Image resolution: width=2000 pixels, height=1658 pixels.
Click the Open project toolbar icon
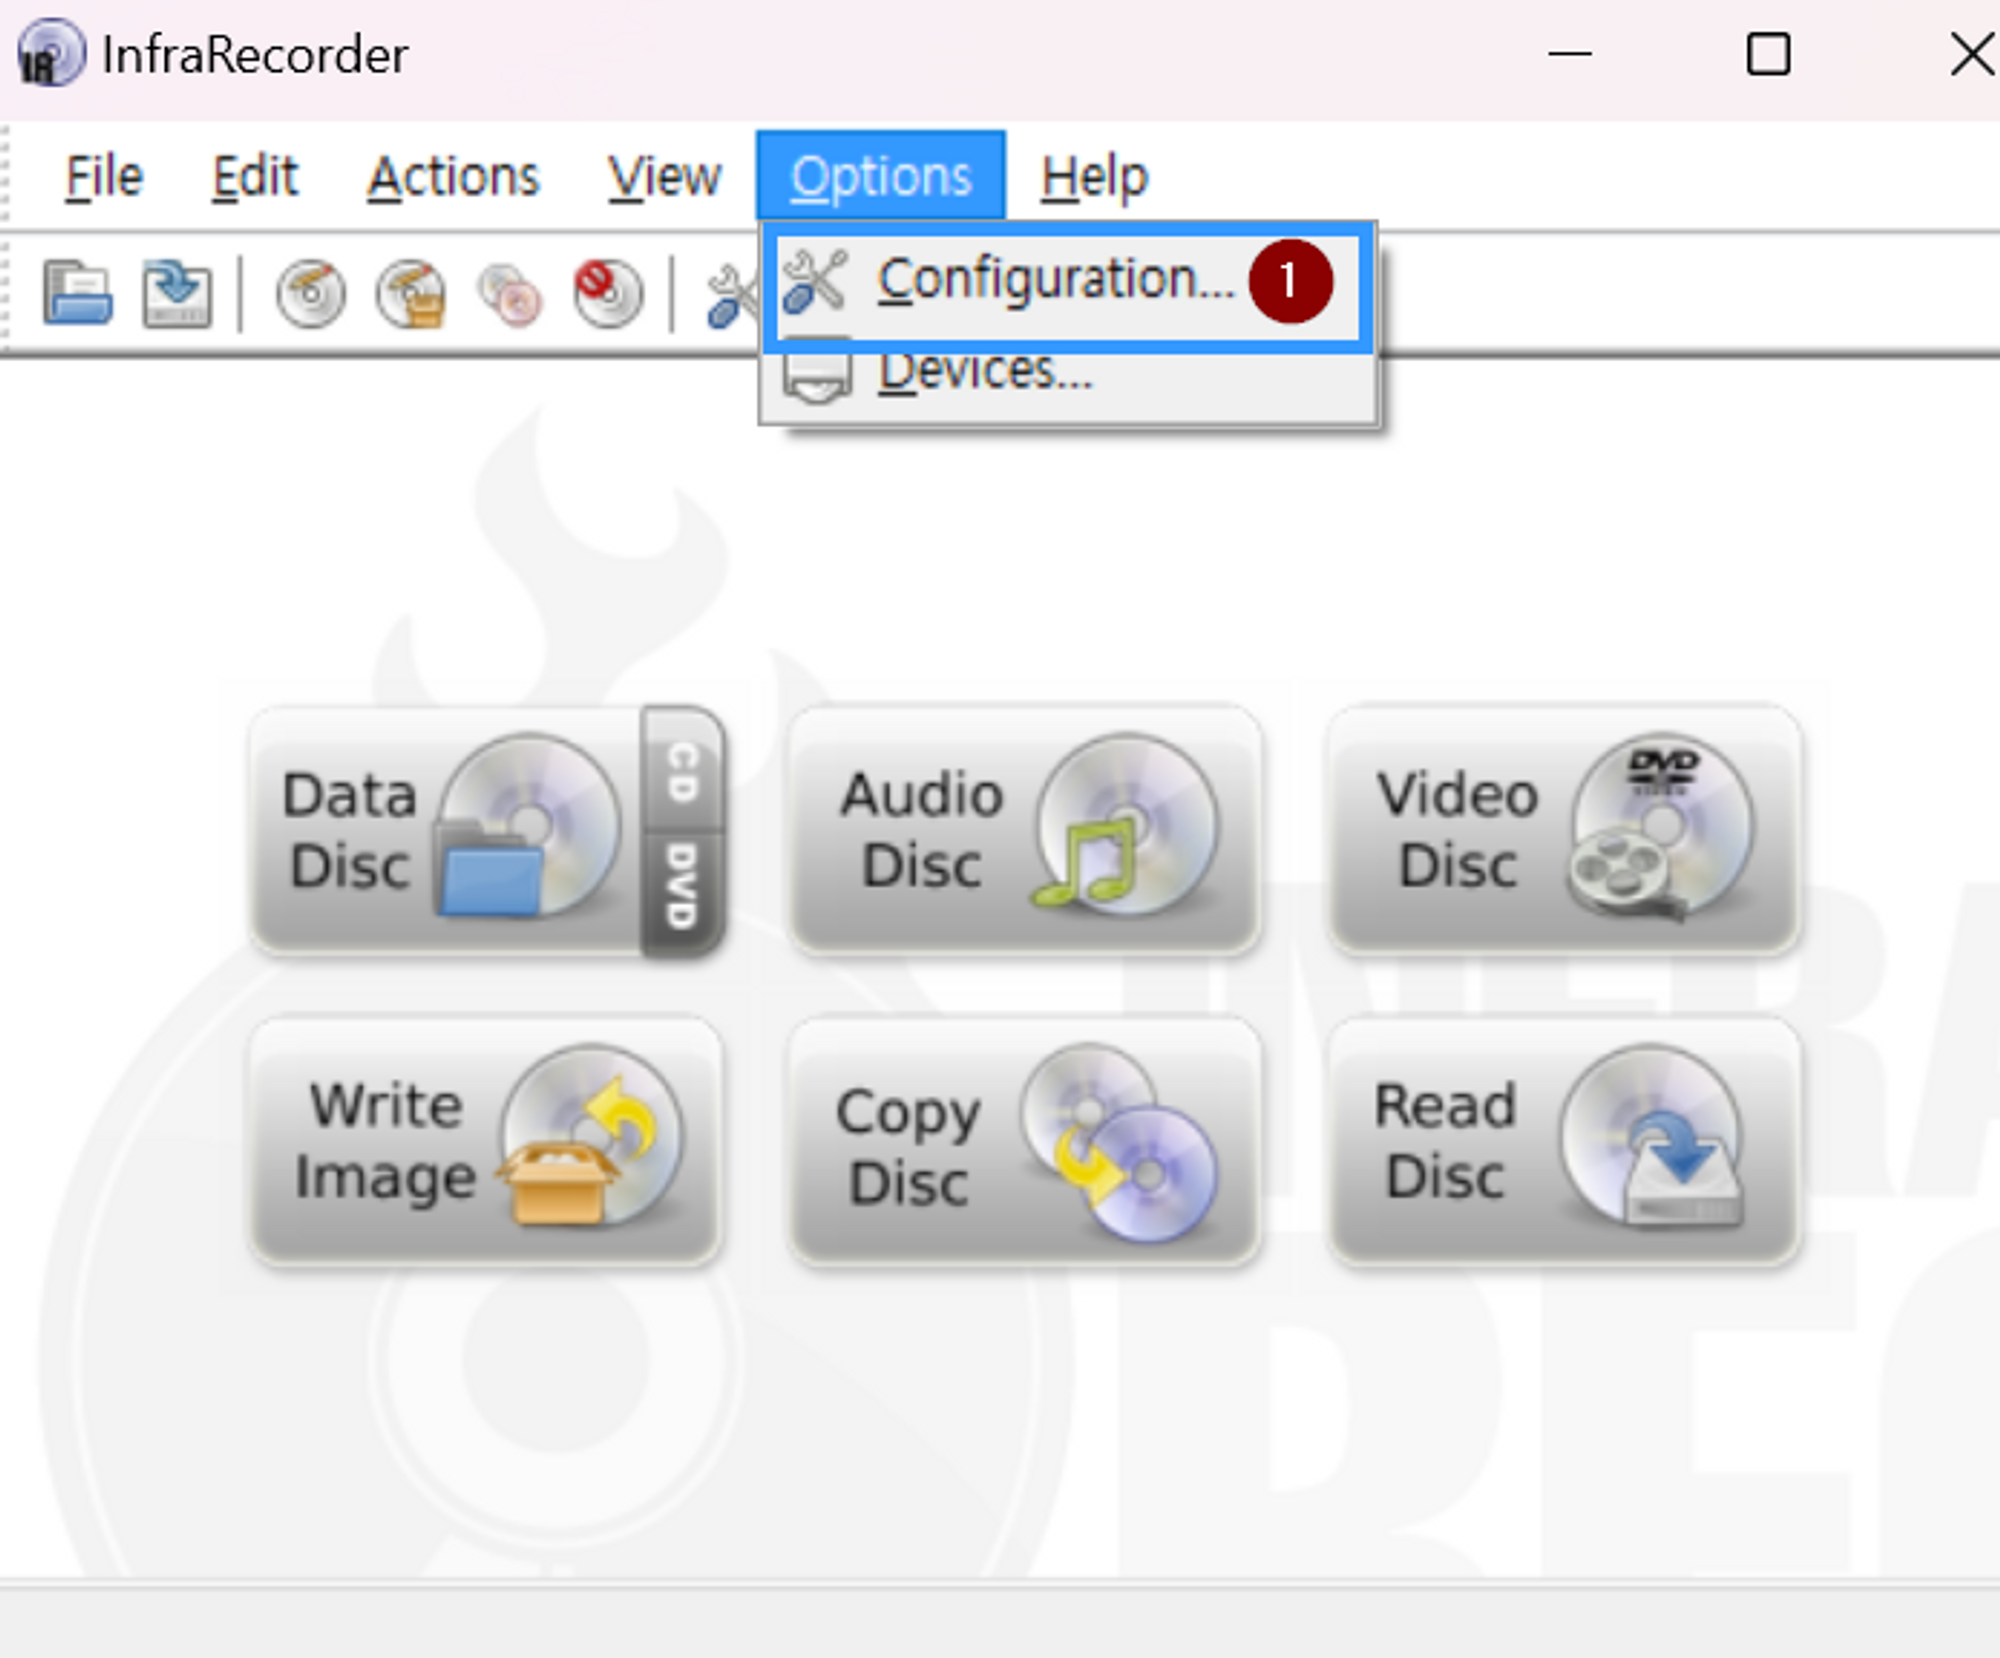(x=77, y=294)
